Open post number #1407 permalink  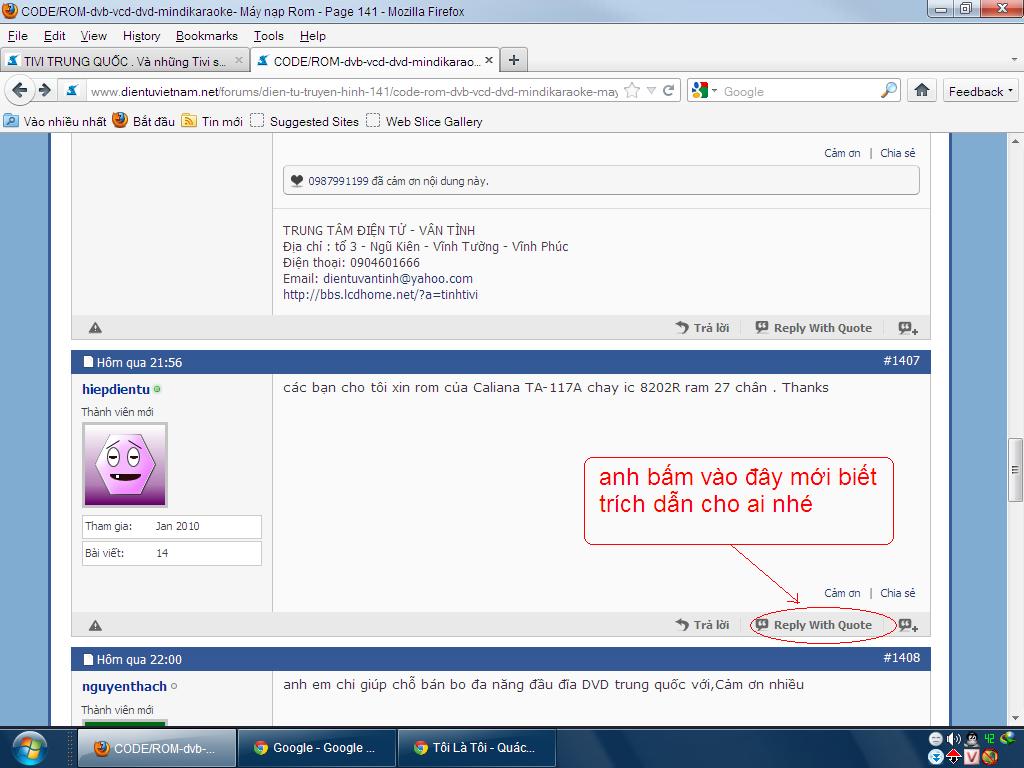click(901, 360)
